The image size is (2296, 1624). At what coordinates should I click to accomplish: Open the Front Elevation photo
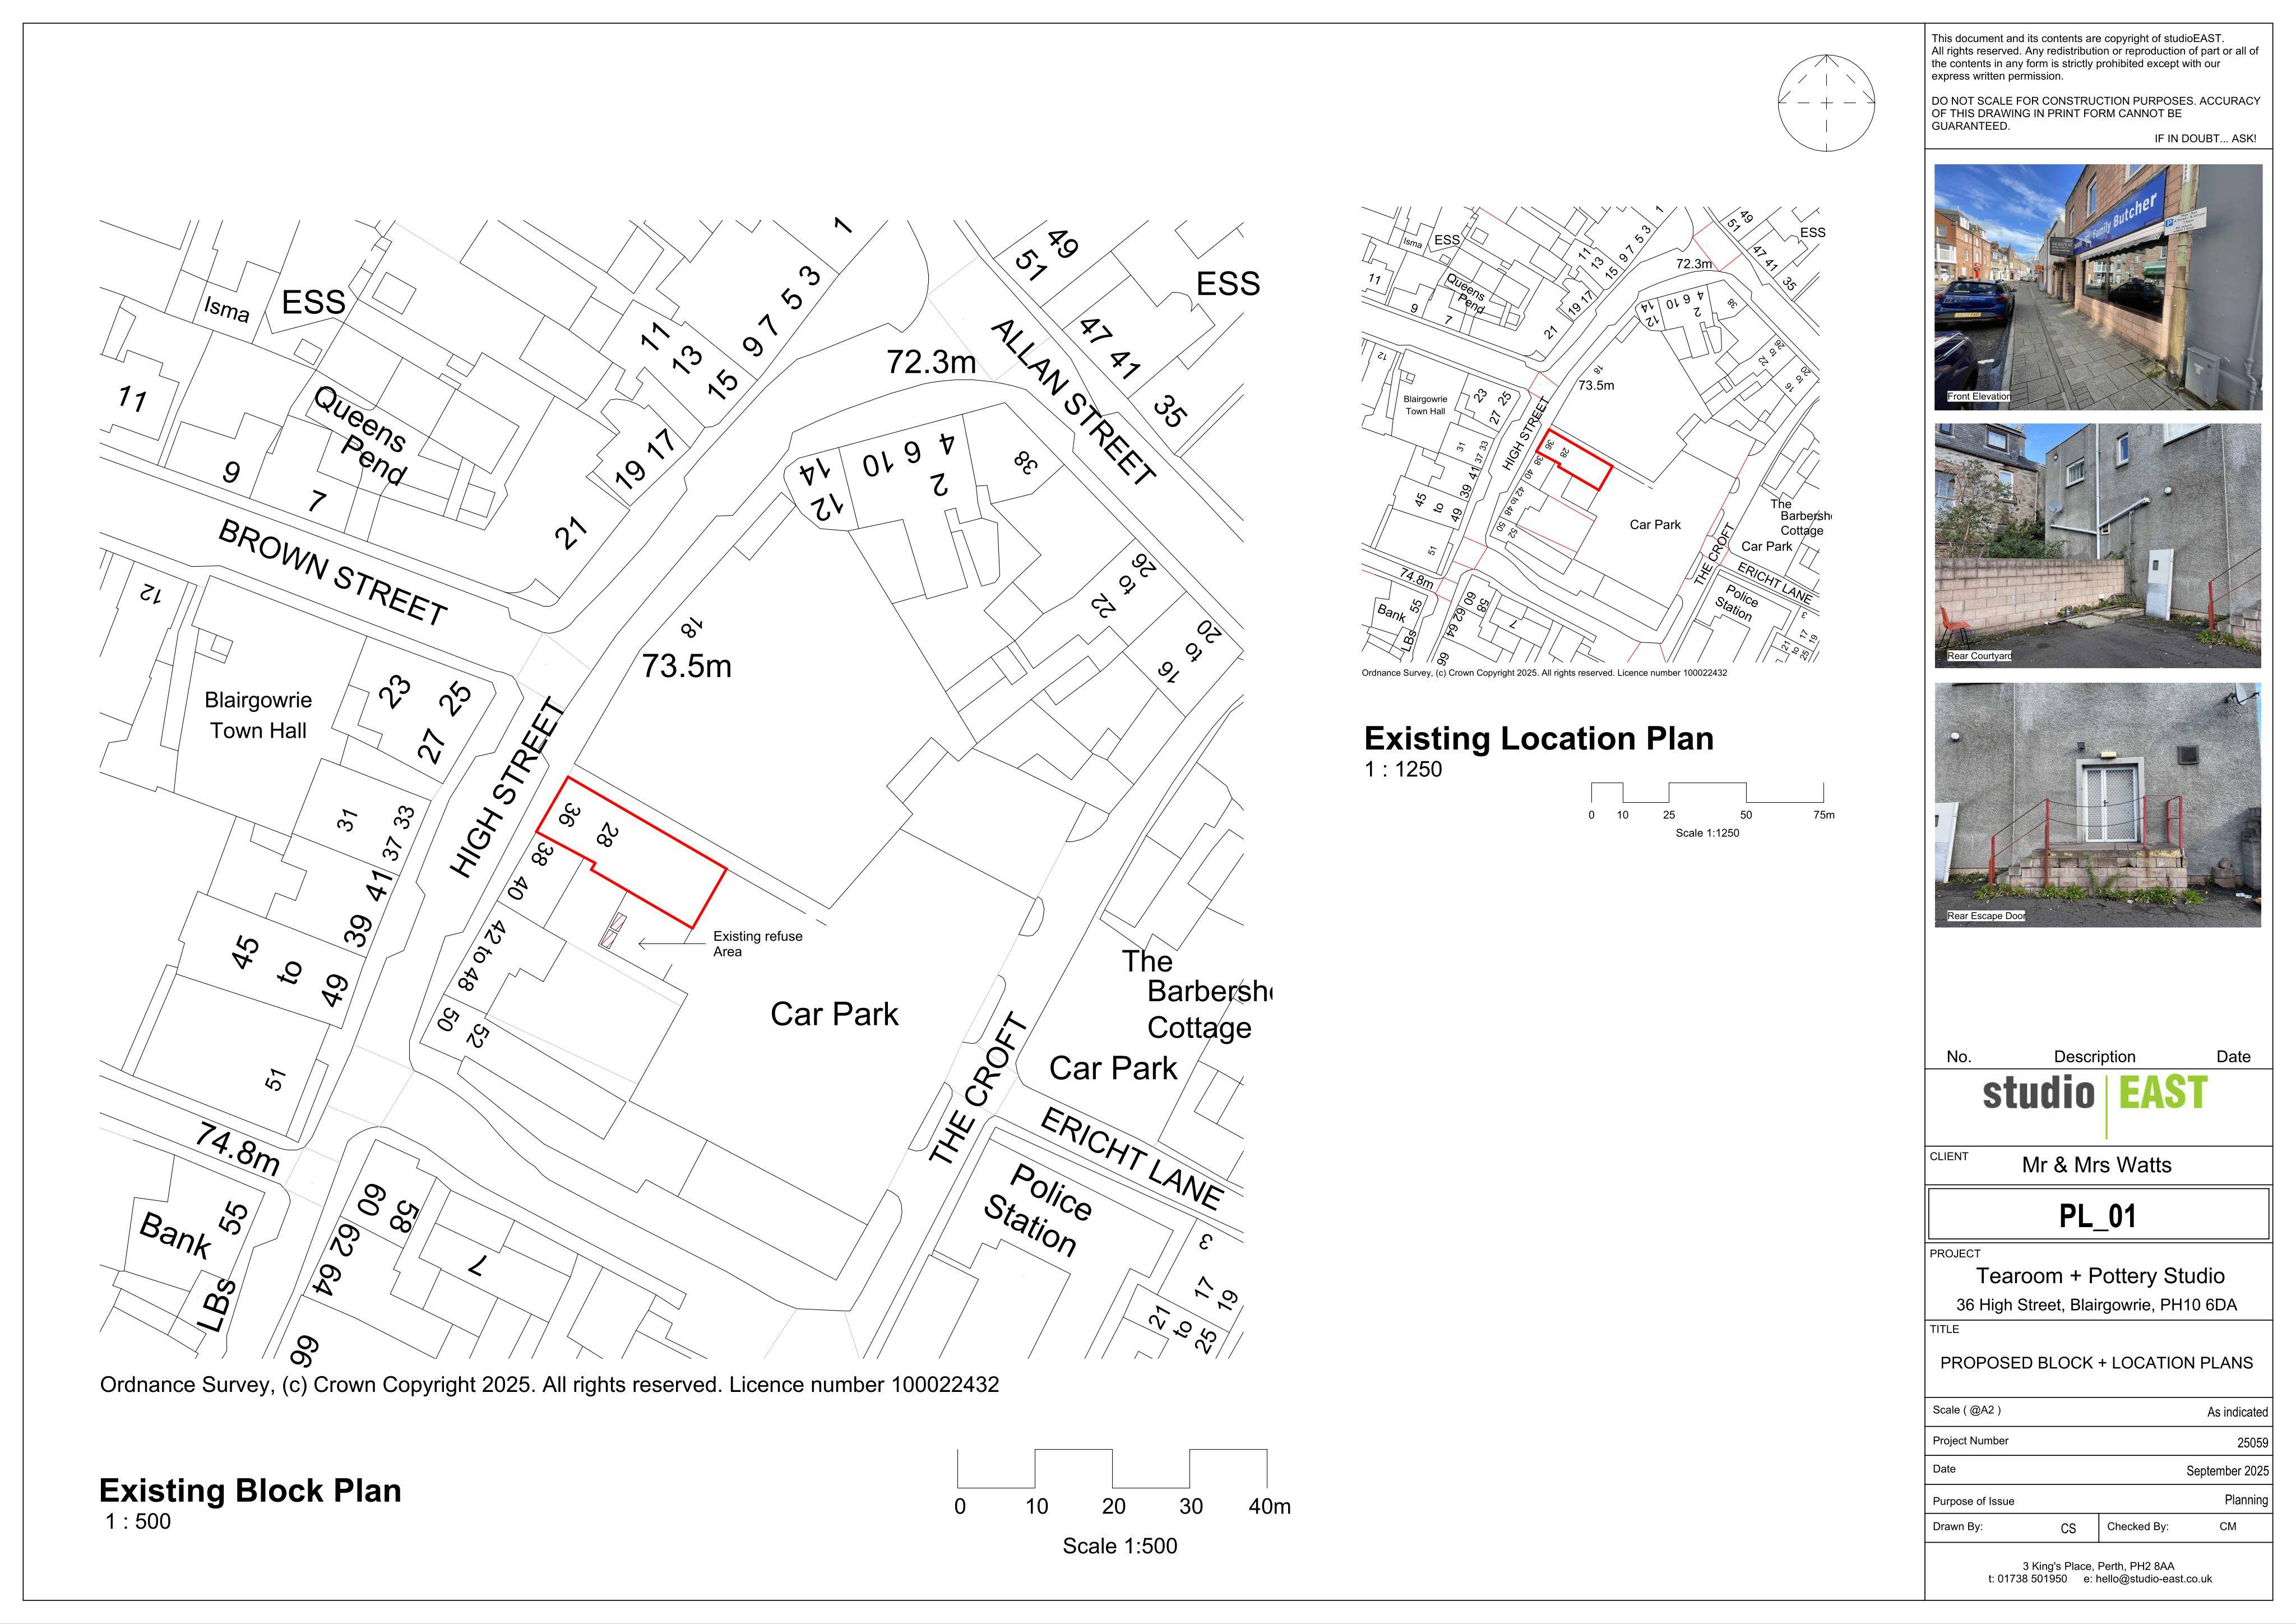point(2097,287)
